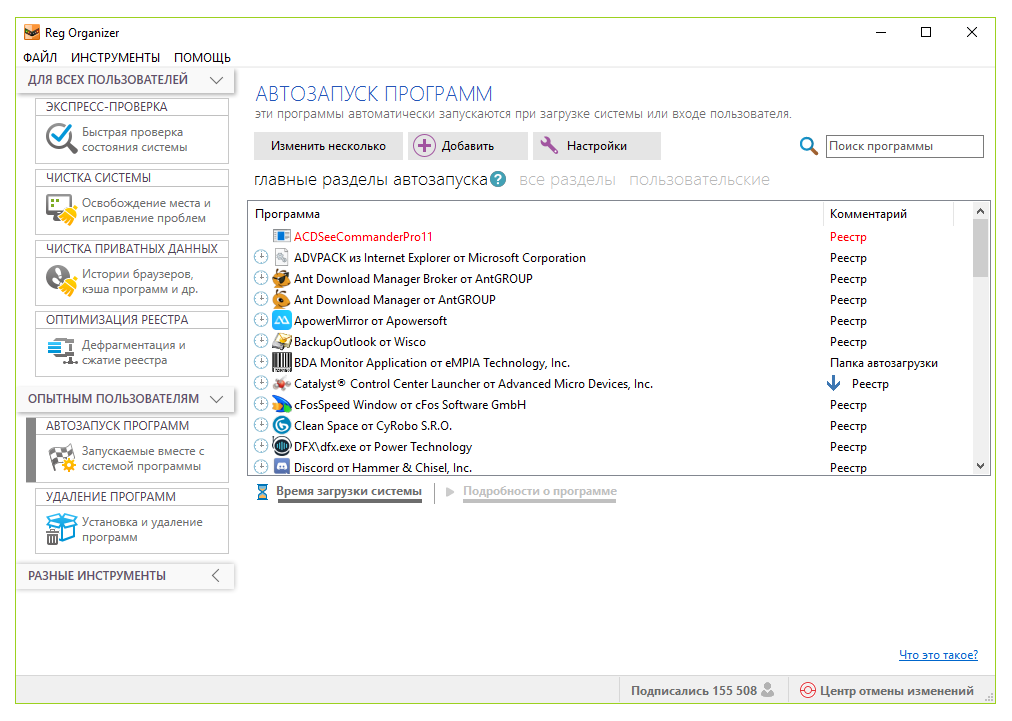Open quick check magnifier icon in Экспресс-проверка
The image size is (1012, 721).
click(61, 139)
